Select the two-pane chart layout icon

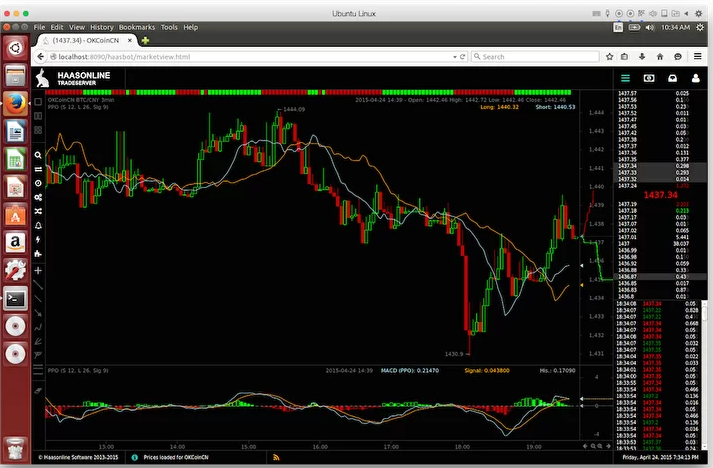[38, 116]
